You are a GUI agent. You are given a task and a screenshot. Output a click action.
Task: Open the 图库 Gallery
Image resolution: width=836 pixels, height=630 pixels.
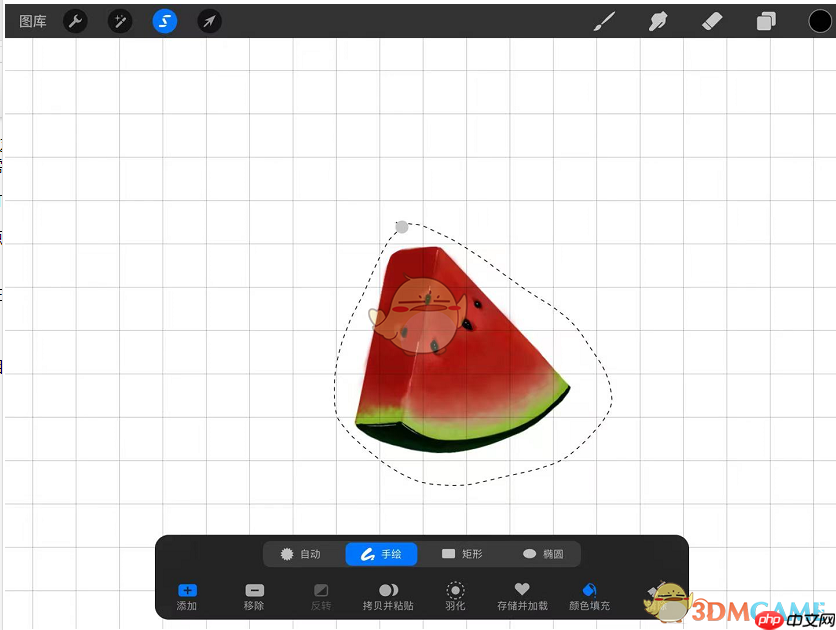(30, 21)
